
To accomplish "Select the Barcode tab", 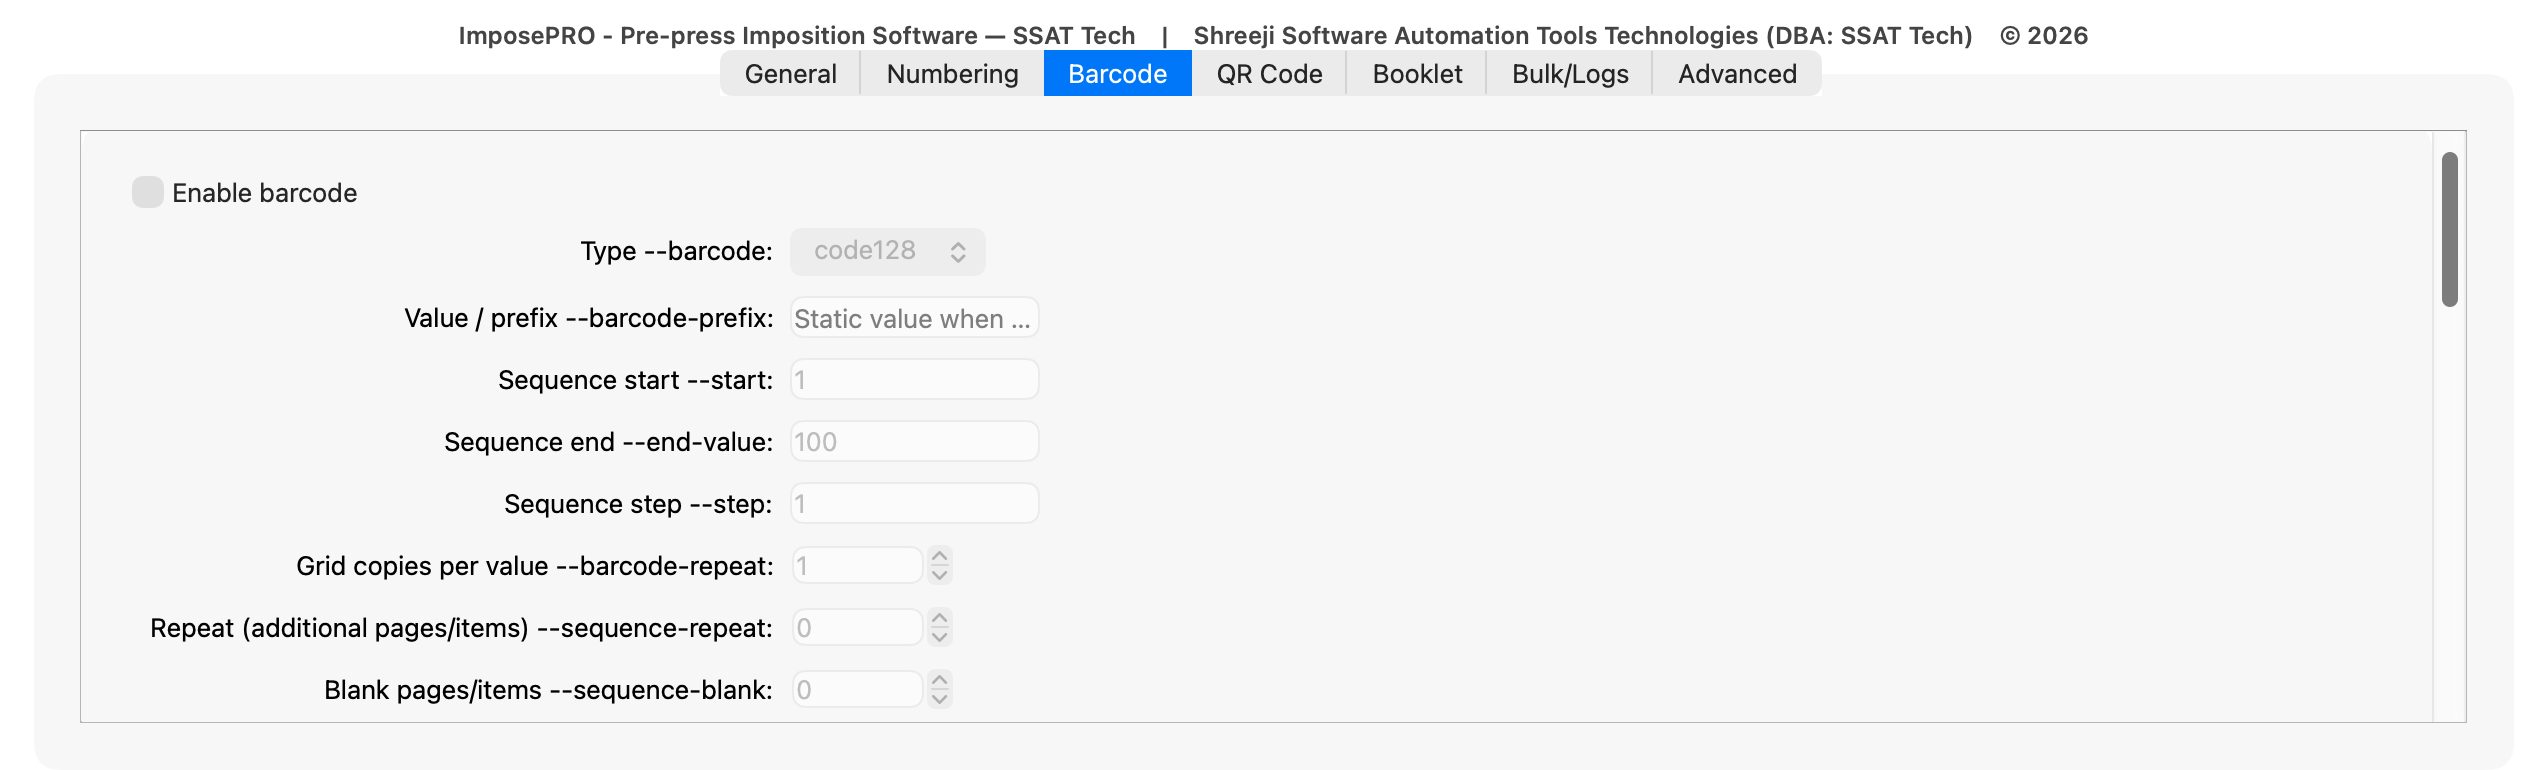I will [x=1117, y=74].
